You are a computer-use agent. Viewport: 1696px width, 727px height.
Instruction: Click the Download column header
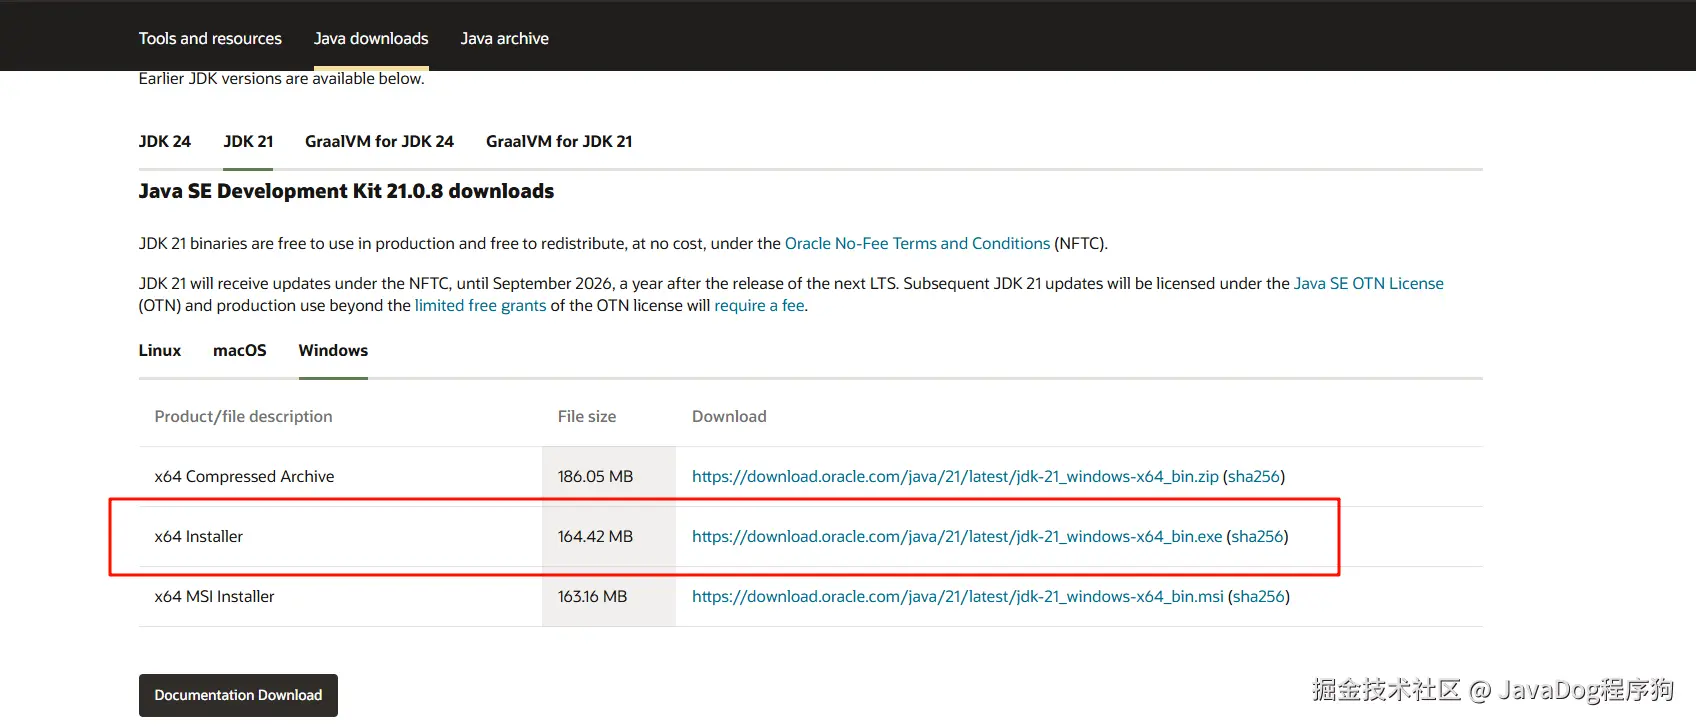tap(729, 416)
